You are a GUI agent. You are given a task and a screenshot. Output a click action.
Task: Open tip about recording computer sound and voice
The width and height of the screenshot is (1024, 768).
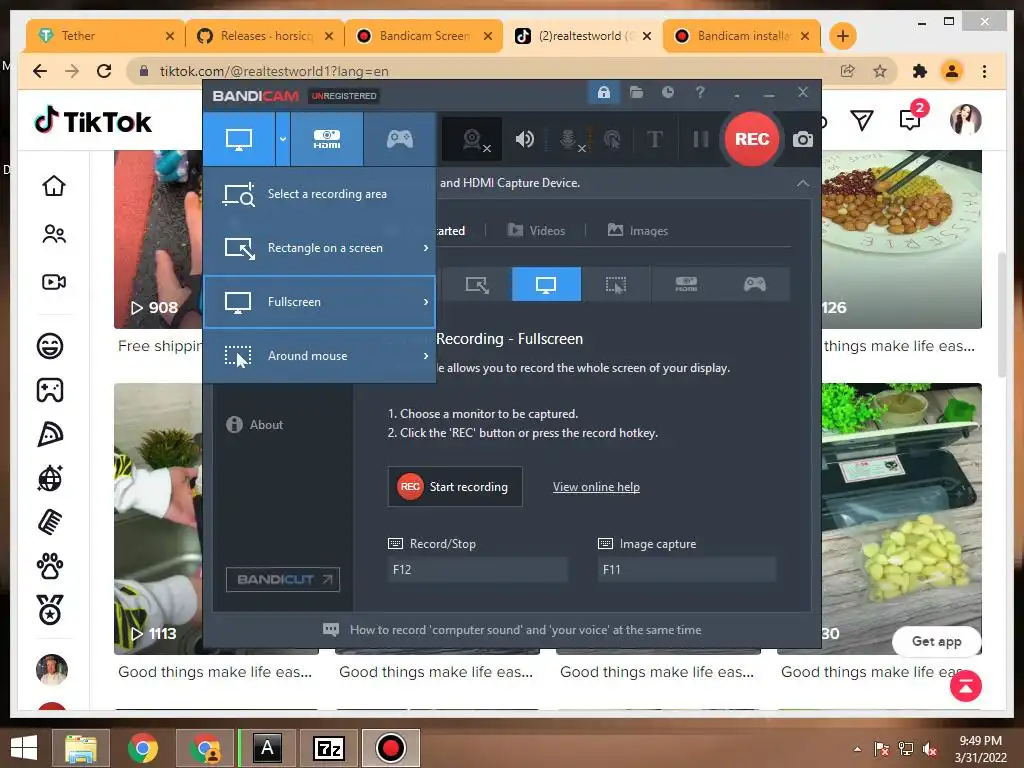coord(512,630)
